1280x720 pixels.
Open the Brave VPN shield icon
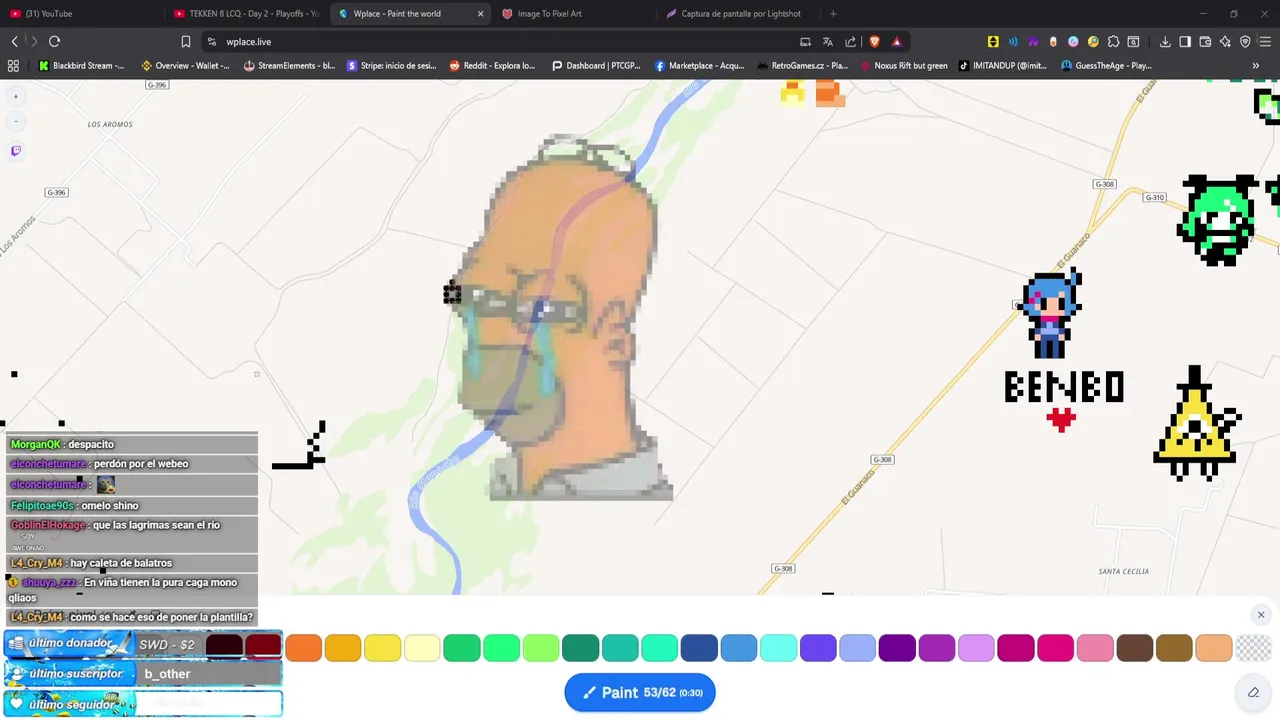pyautogui.click(x=1245, y=41)
